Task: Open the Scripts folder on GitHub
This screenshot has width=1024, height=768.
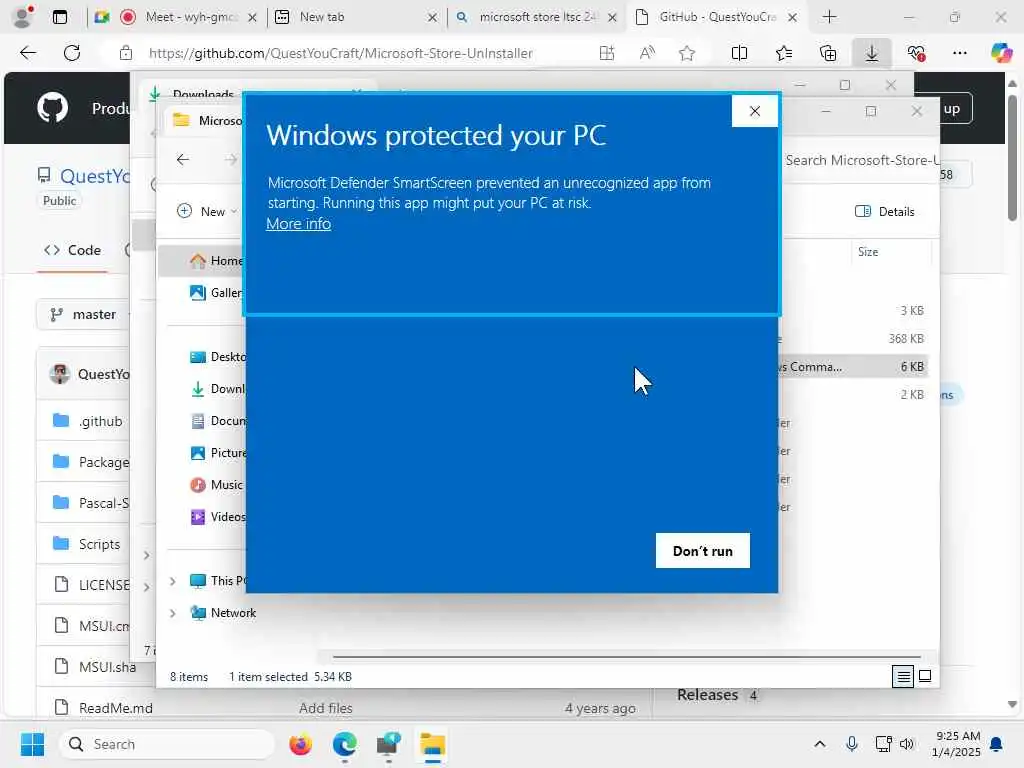Action: click(x=99, y=544)
